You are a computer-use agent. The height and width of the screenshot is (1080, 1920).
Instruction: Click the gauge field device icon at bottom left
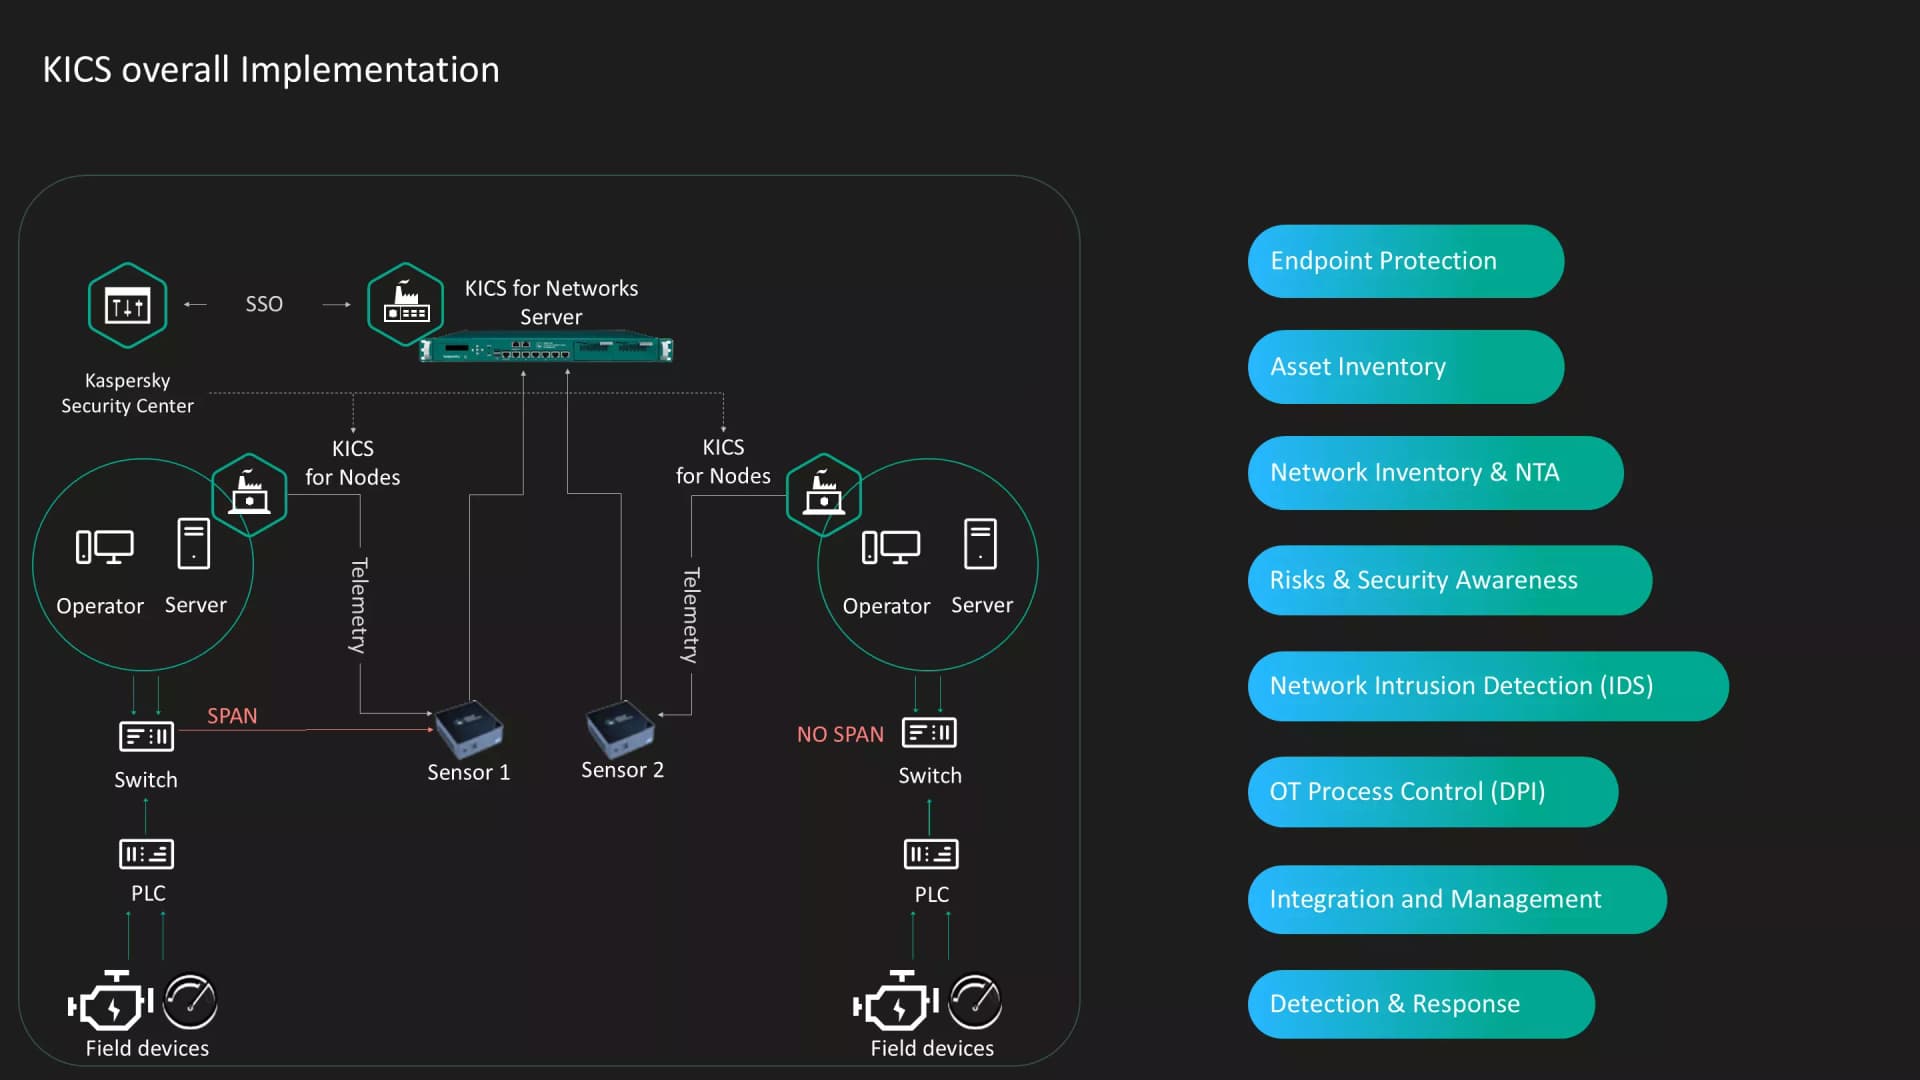pos(190,1001)
